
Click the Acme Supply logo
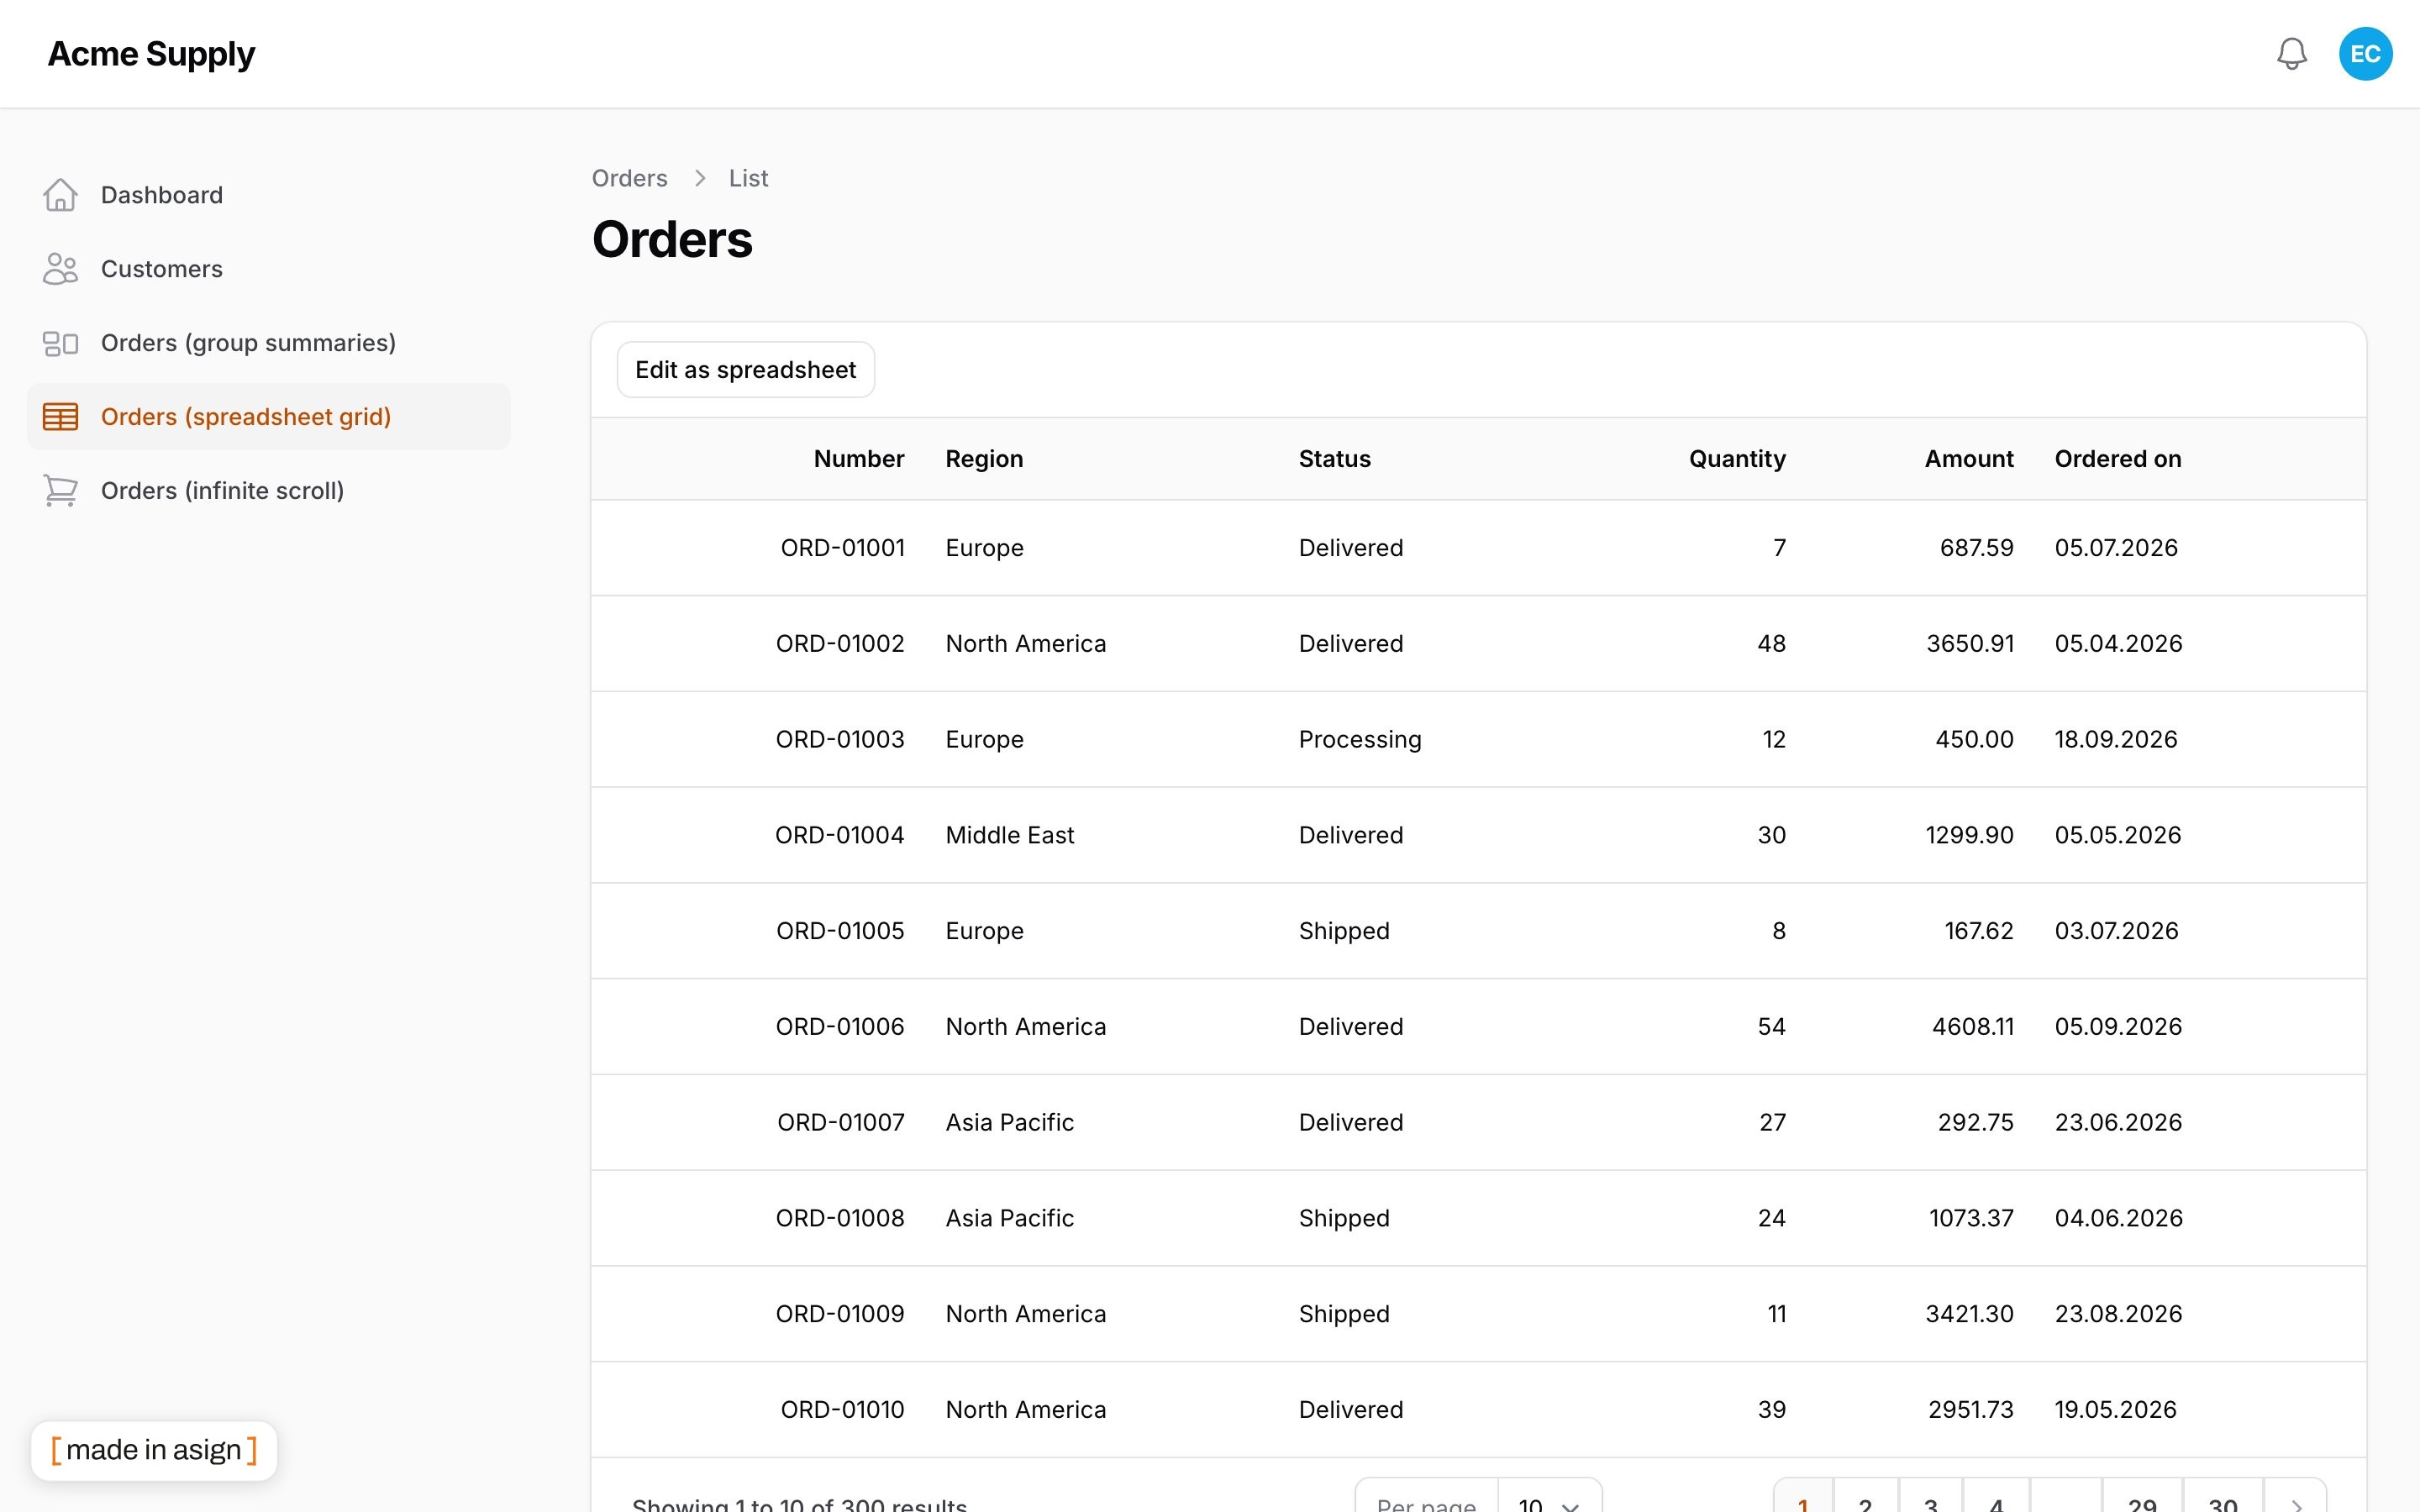[151, 54]
